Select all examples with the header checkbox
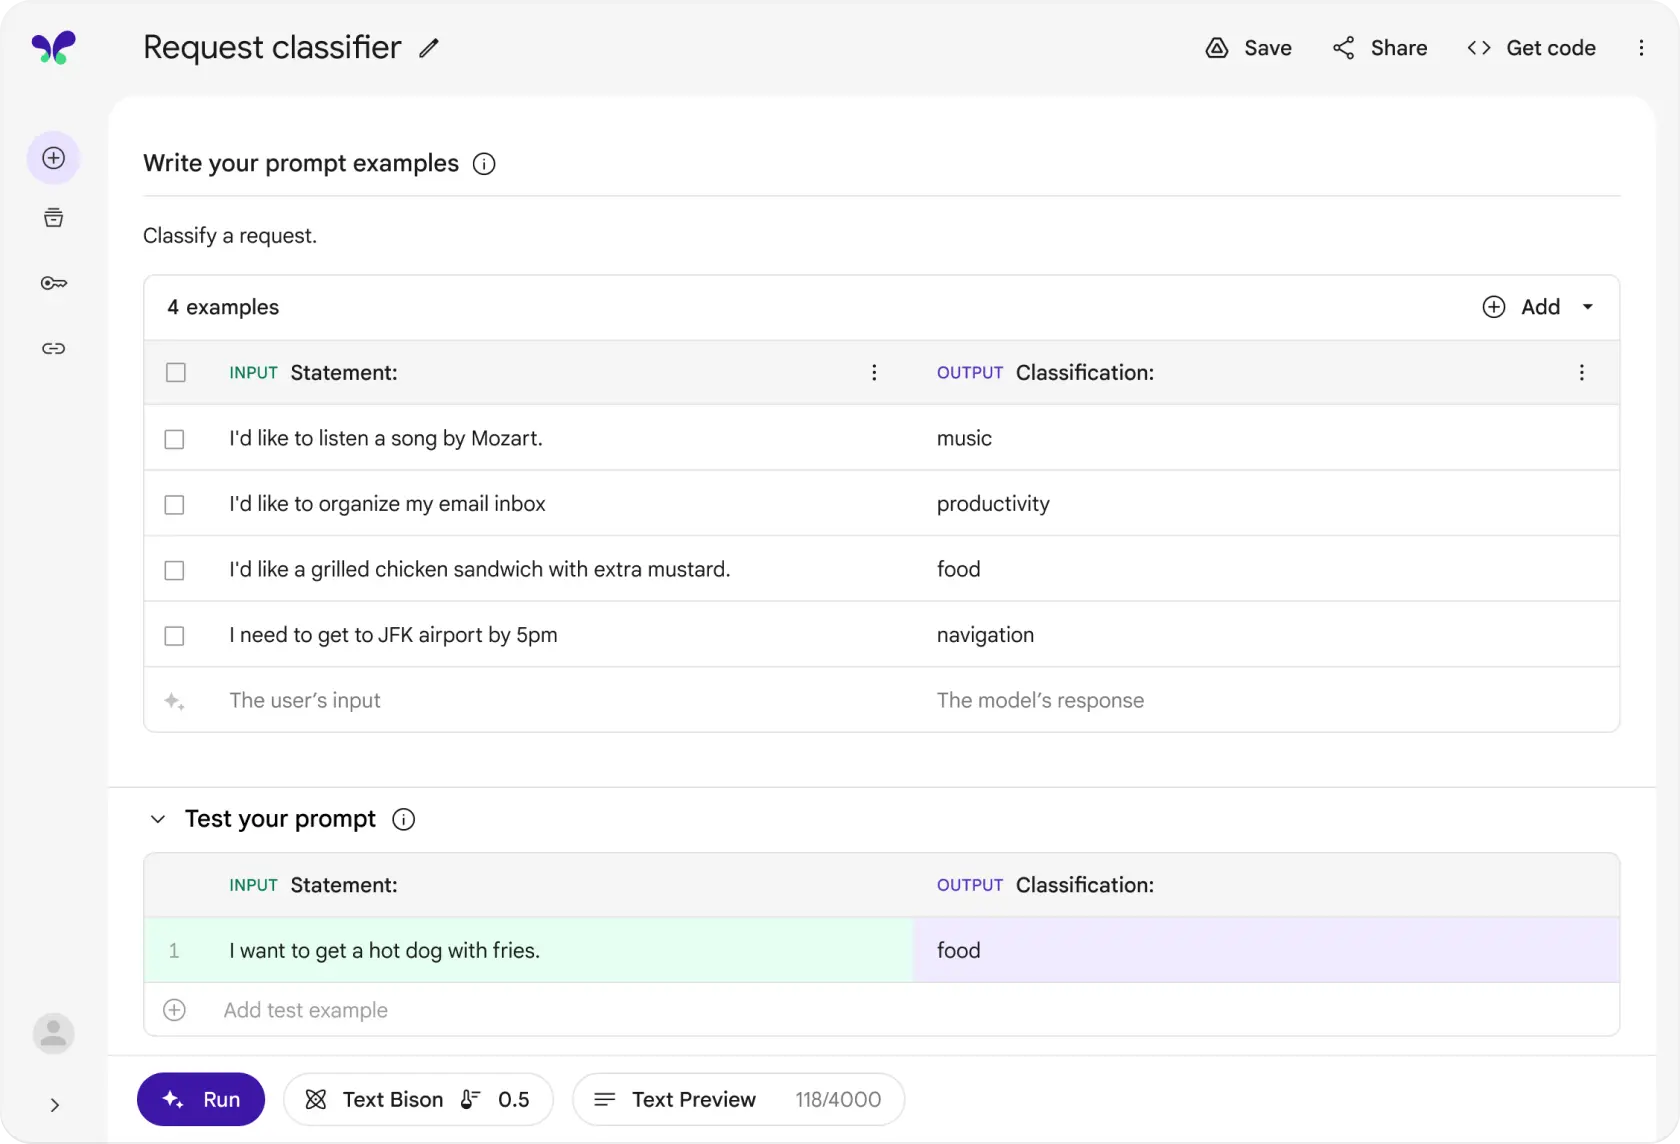Screen dimensions: 1680x1144 tap(176, 372)
